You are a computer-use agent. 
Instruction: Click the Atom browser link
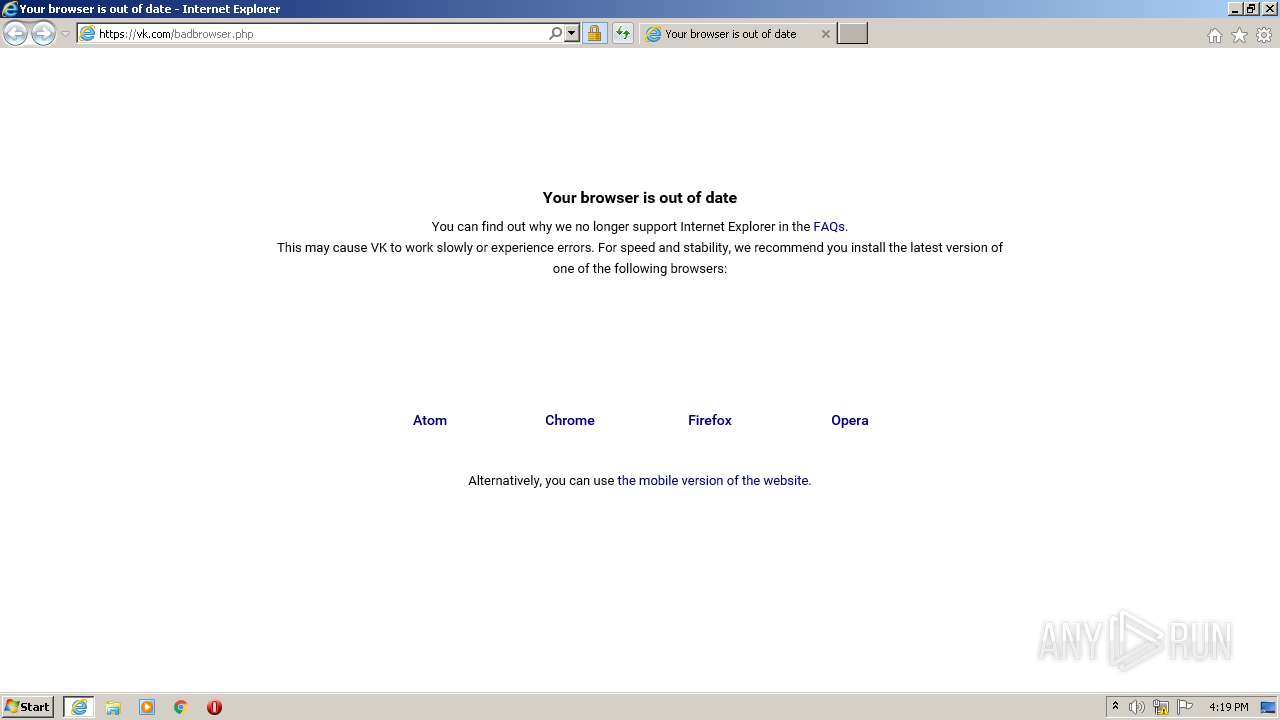pos(430,420)
